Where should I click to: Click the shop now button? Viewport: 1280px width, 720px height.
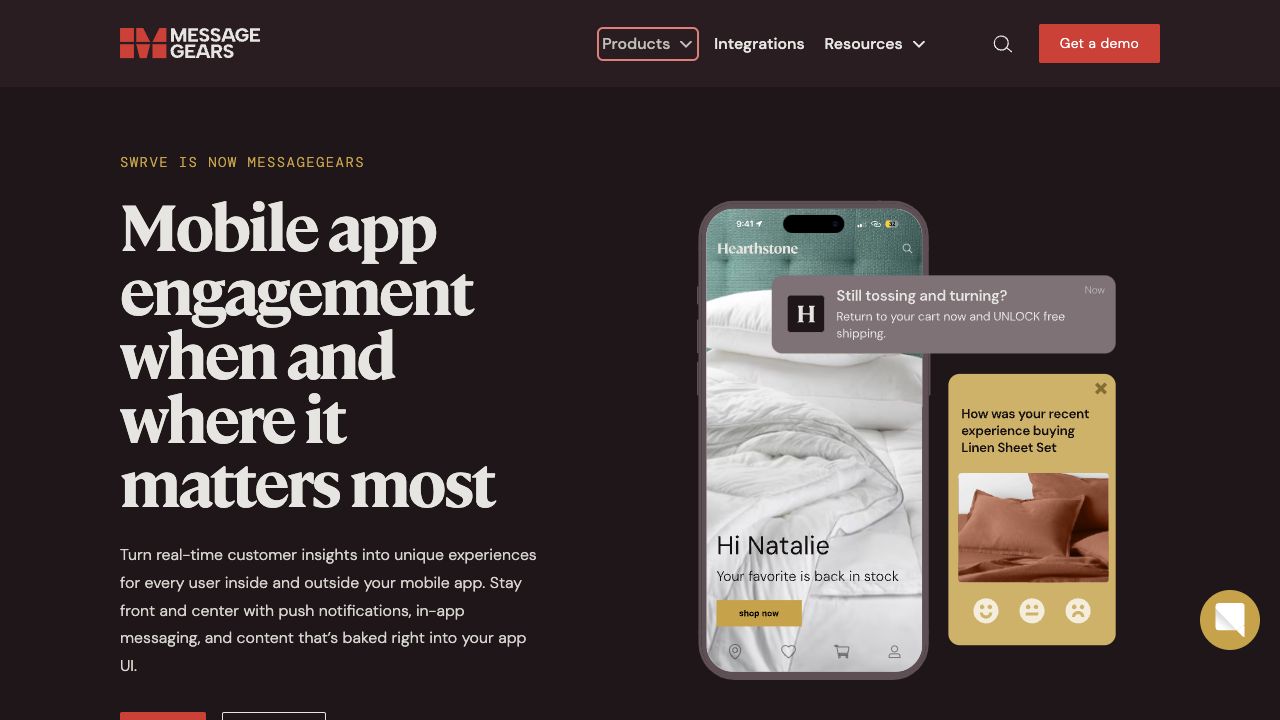point(759,613)
